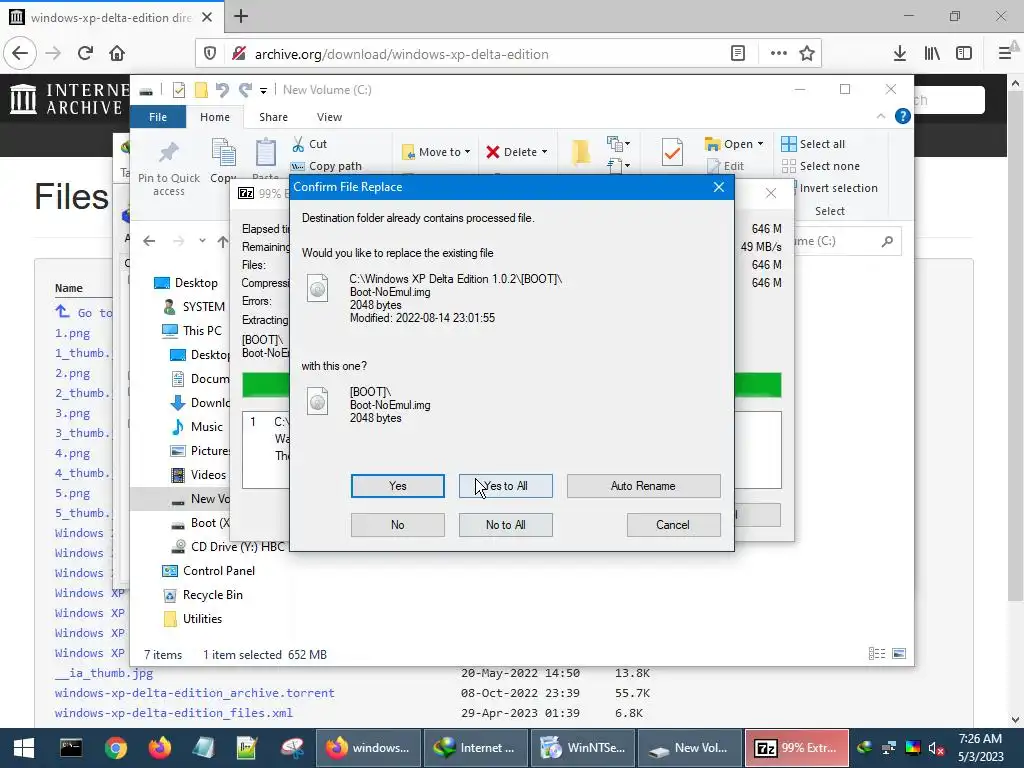Open the Delete dropdown in ribbon
Image resolution: width=1024 pixels, height=768 pixels.
click(517, 152)
